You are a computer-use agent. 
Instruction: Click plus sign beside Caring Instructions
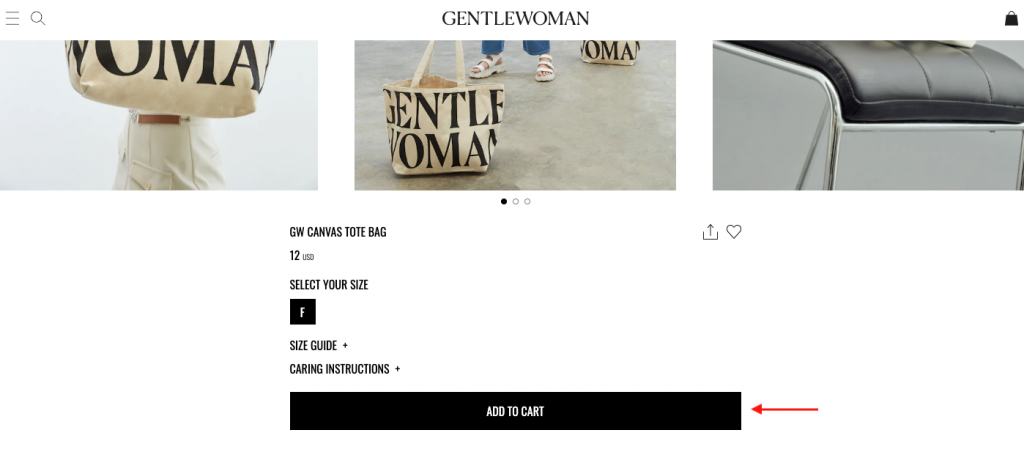[397, 369]
